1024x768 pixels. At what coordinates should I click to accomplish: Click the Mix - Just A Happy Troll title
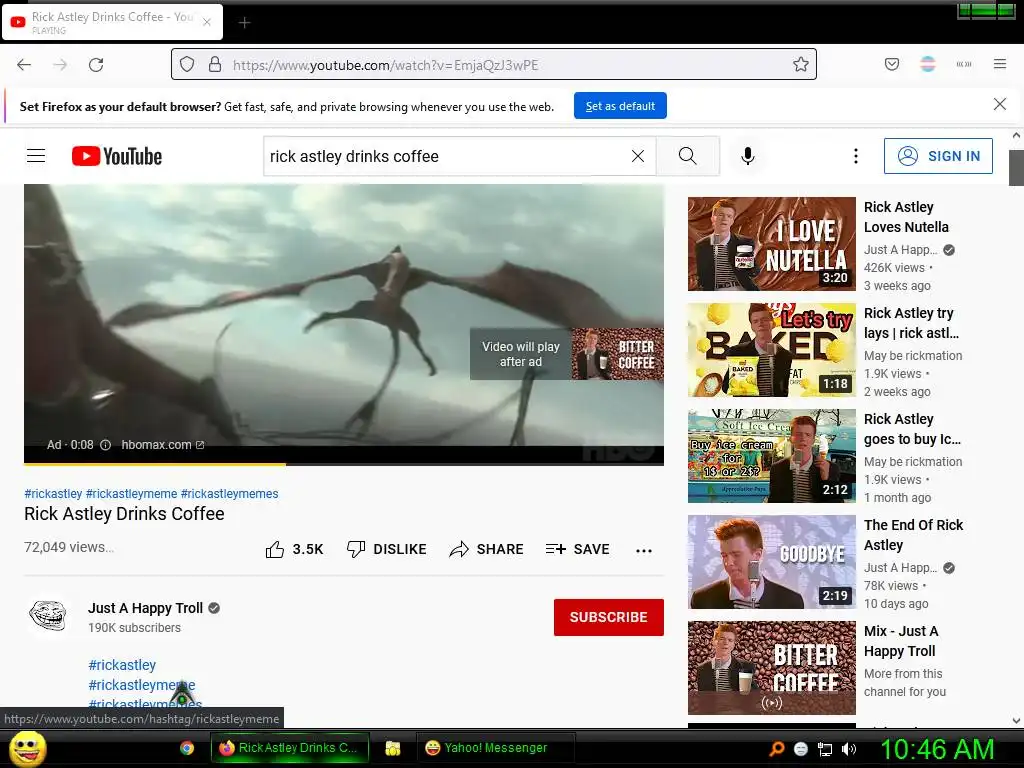(x=901, y=641)
